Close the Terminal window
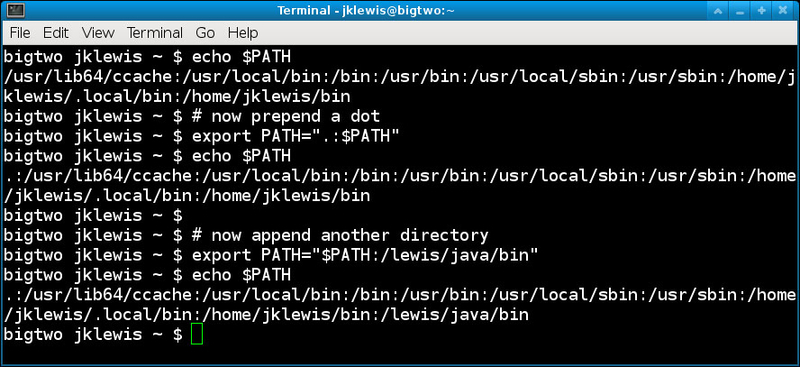 (784, 10)
